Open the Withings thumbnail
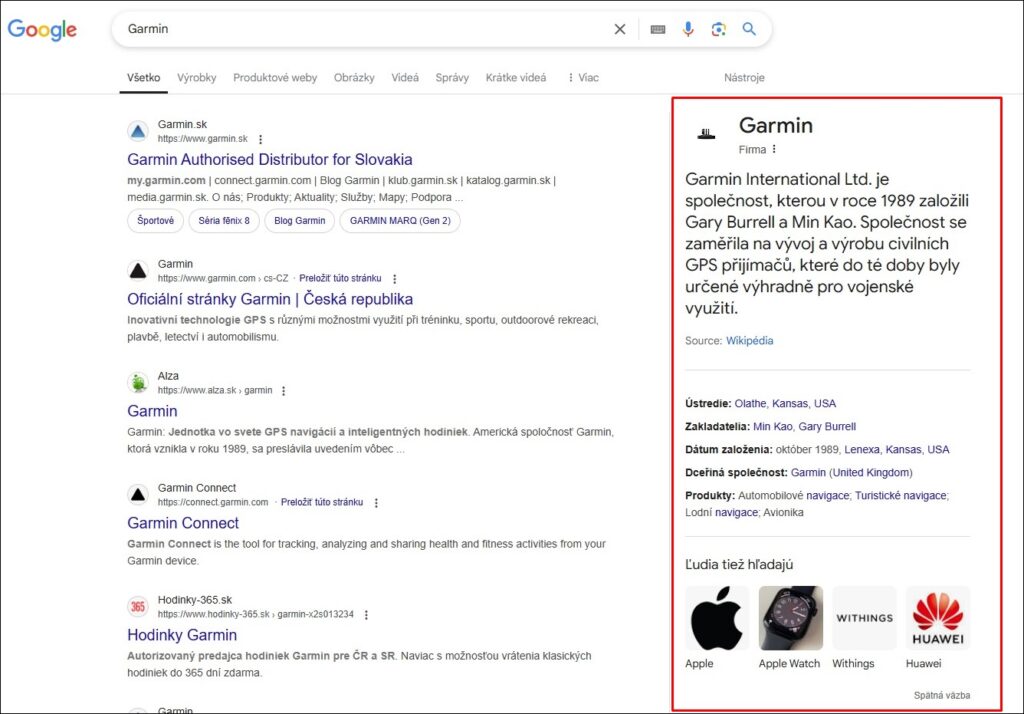Screen dimensions: 1024x714 point(864,618)
